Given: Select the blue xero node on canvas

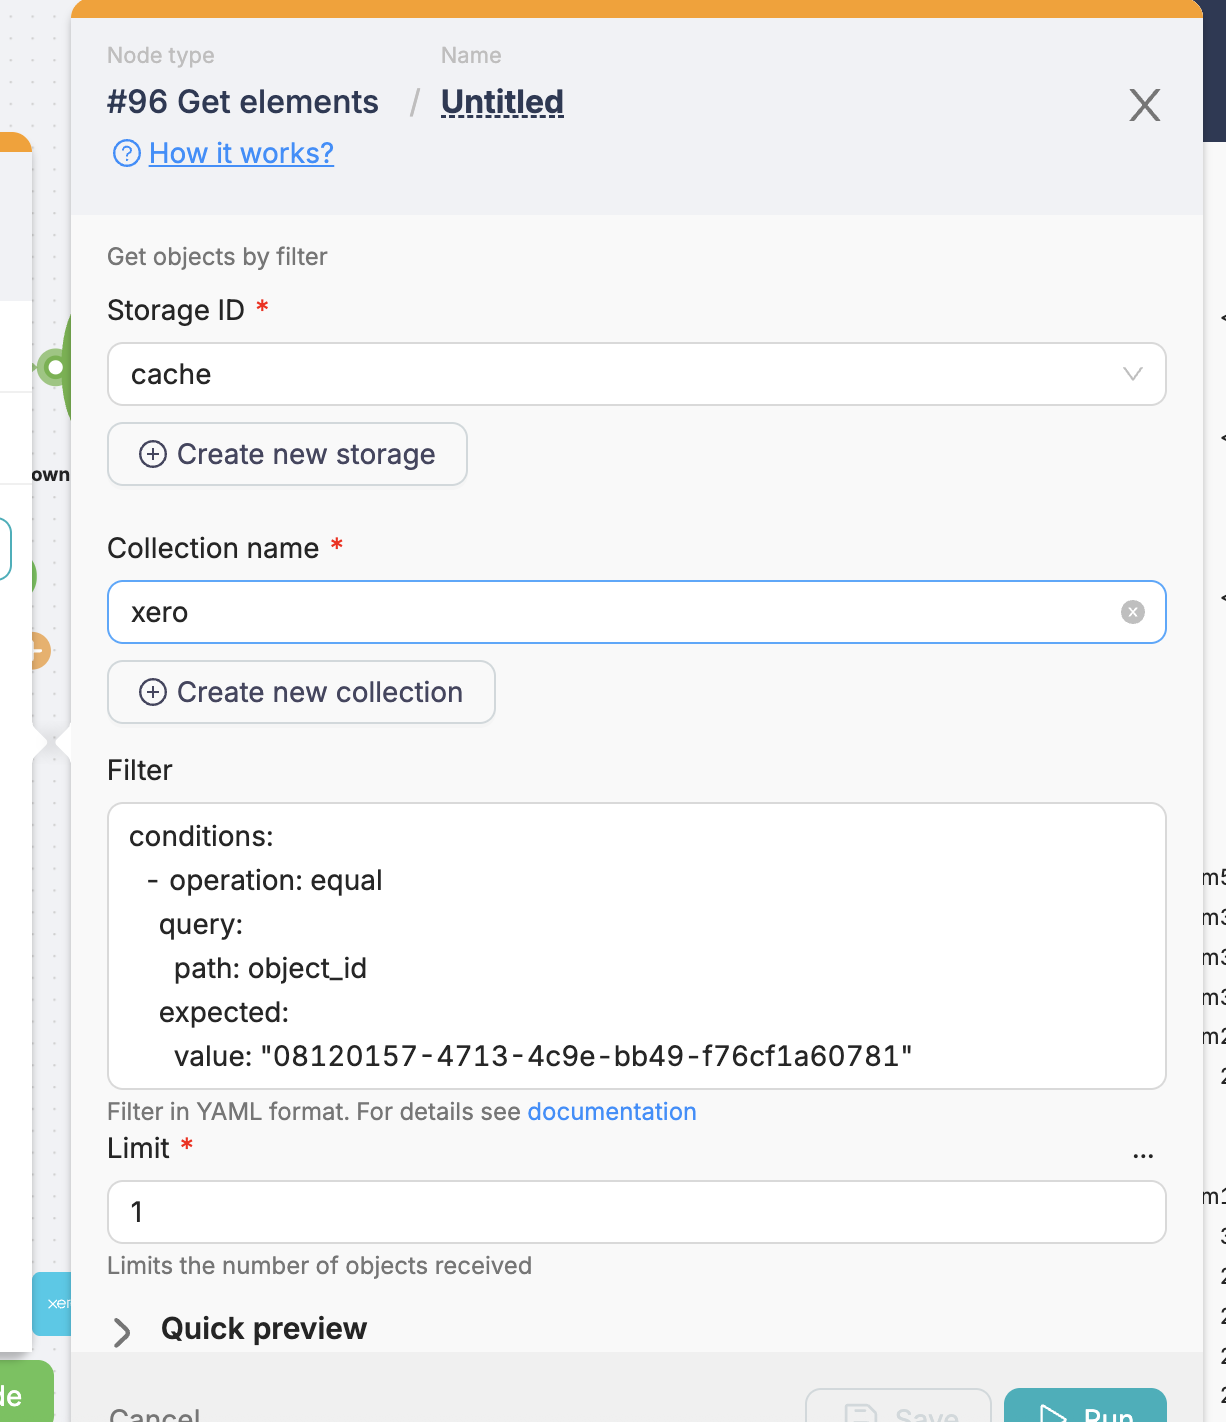Looking at the screenshot, I should 52,1303.
